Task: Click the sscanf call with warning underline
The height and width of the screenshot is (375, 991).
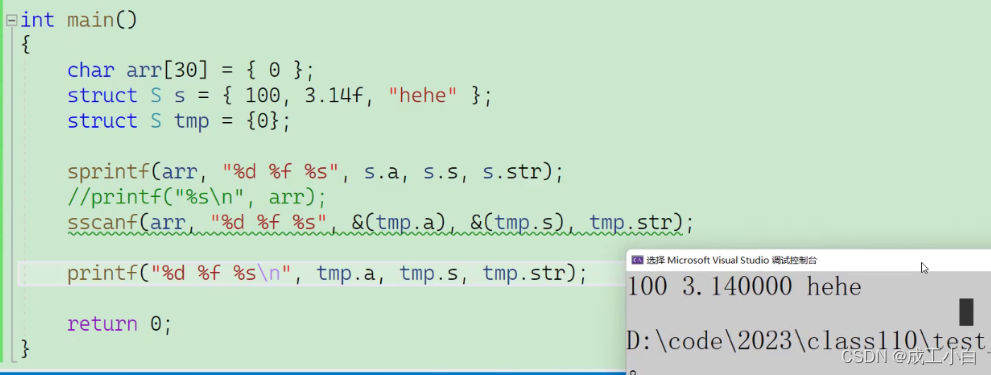Action: [x=380, y=223]
